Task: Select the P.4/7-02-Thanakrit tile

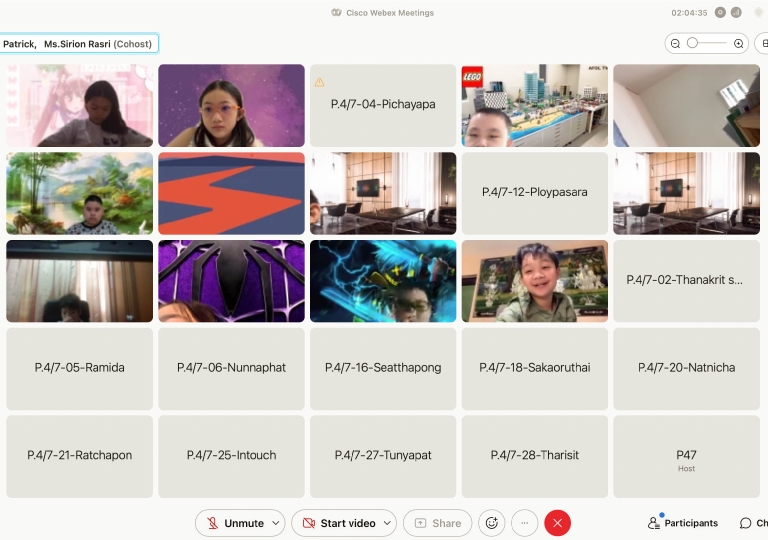Action: pyautogui.click(x=686, y=281)
